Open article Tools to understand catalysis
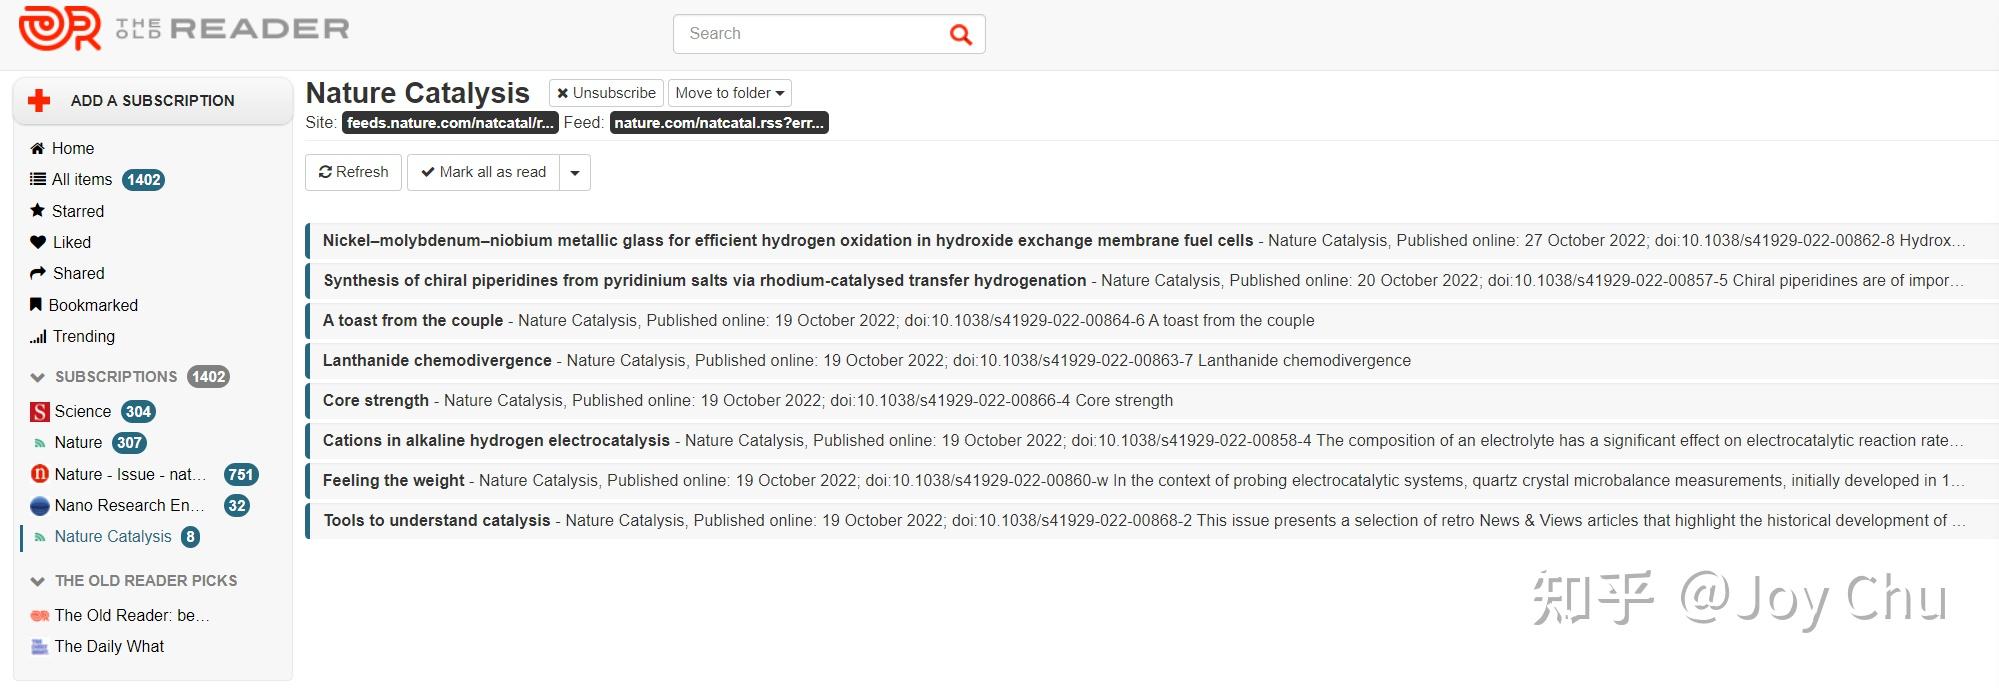The height and width of the screenshot is (688, 1999). (1150, 521)
